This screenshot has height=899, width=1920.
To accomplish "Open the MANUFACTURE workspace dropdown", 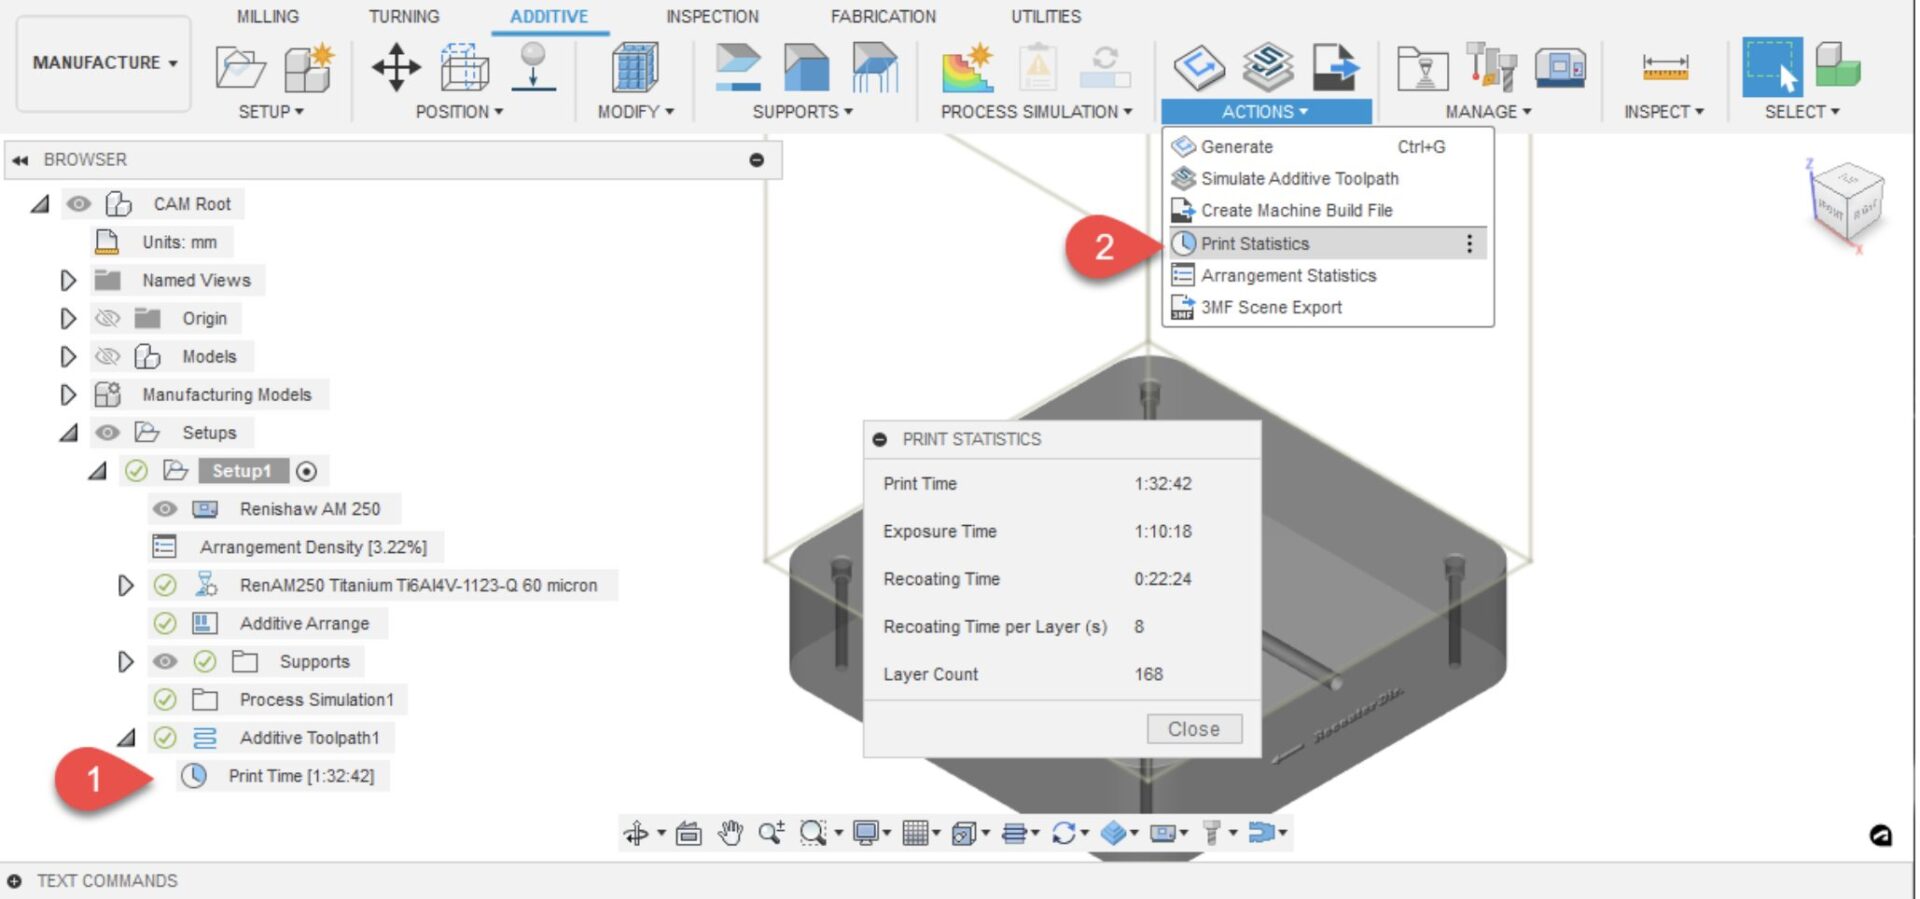I will pyautogui.click(x=104, y=63).
